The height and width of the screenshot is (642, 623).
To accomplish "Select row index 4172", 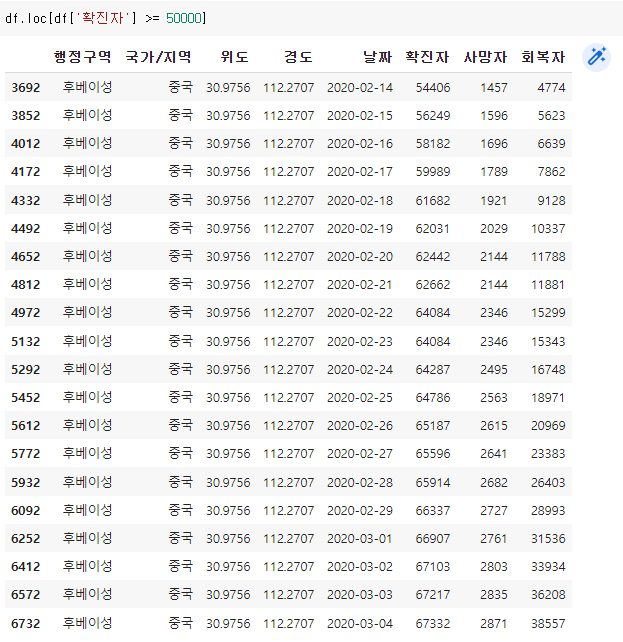I will coord(26,172).
